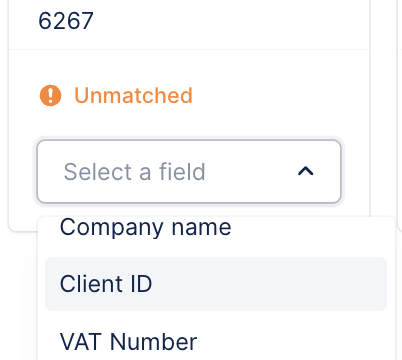Click the Select a field placeholder text
Viewport: 402px width, 360px height.
134,172
